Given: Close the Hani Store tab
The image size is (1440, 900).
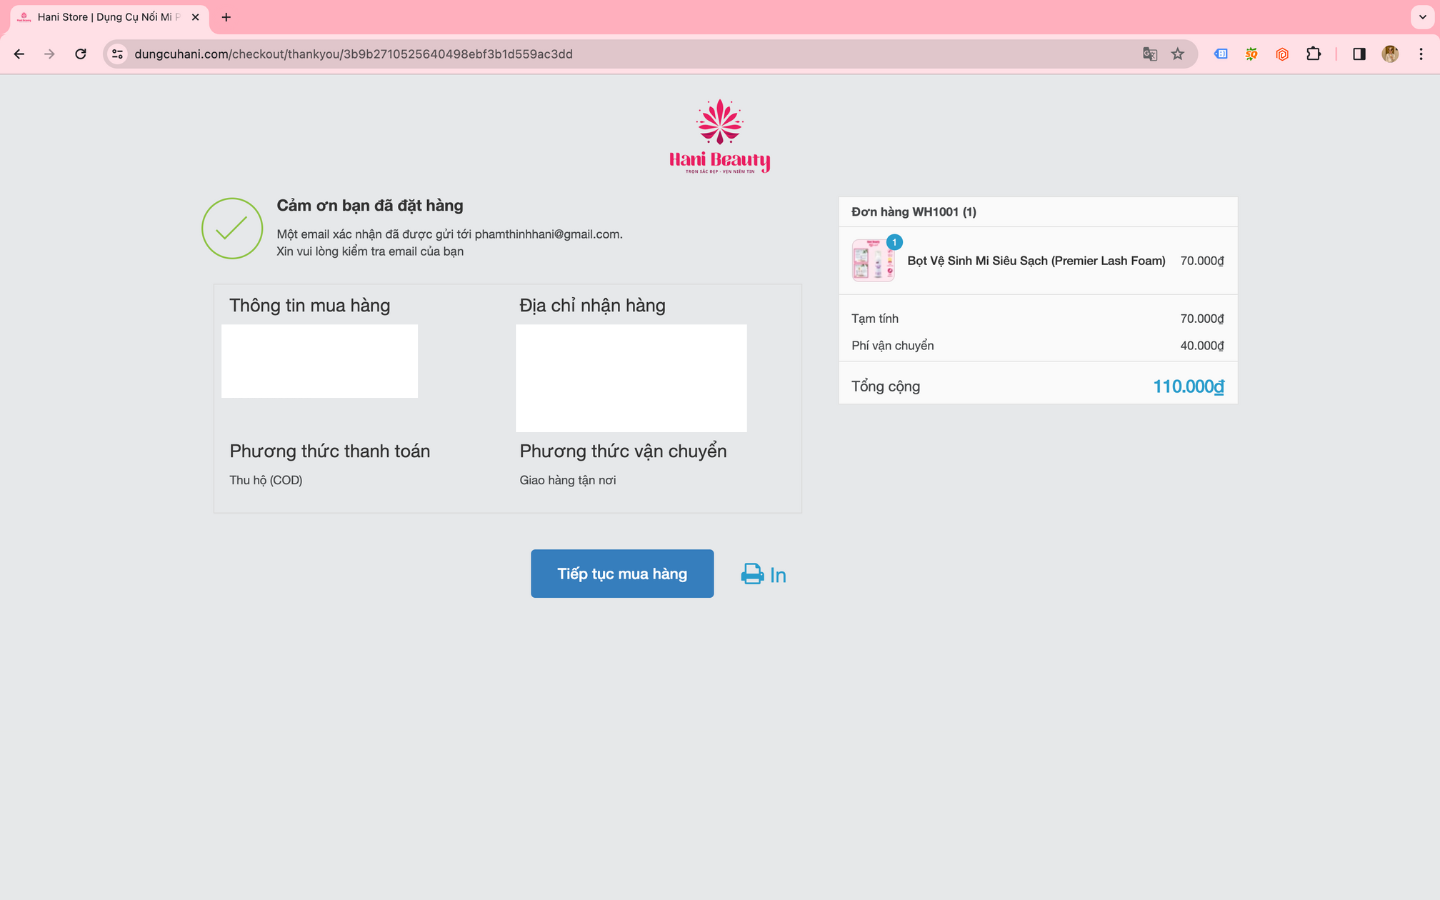Looking at the screenshot, I should 195,17.
